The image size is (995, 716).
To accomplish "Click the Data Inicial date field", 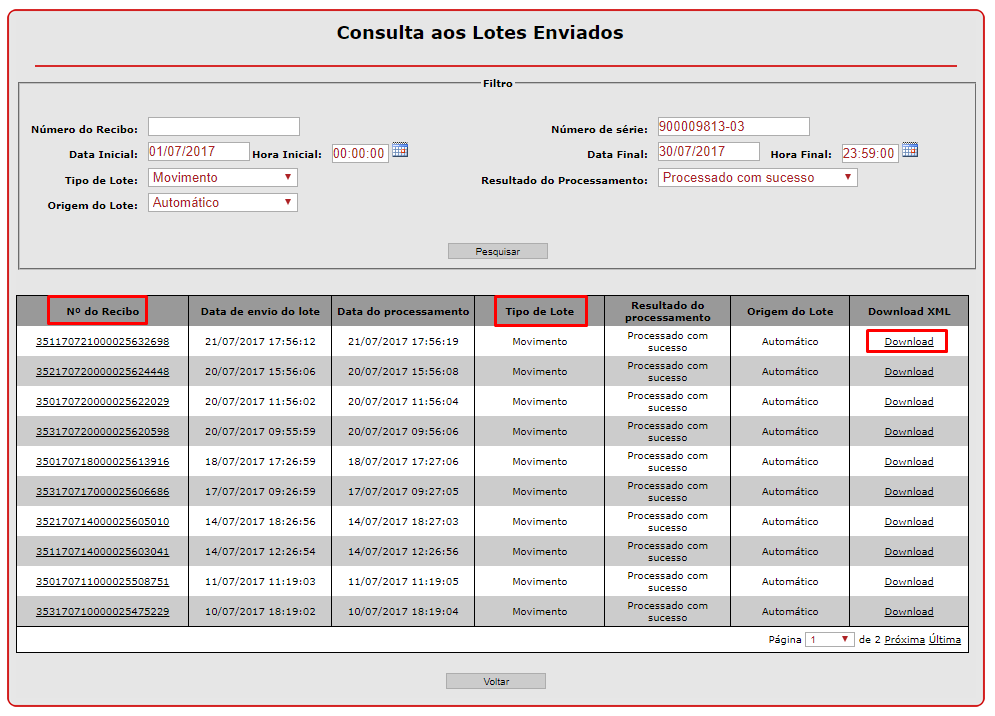I will (x=199, y=152).
